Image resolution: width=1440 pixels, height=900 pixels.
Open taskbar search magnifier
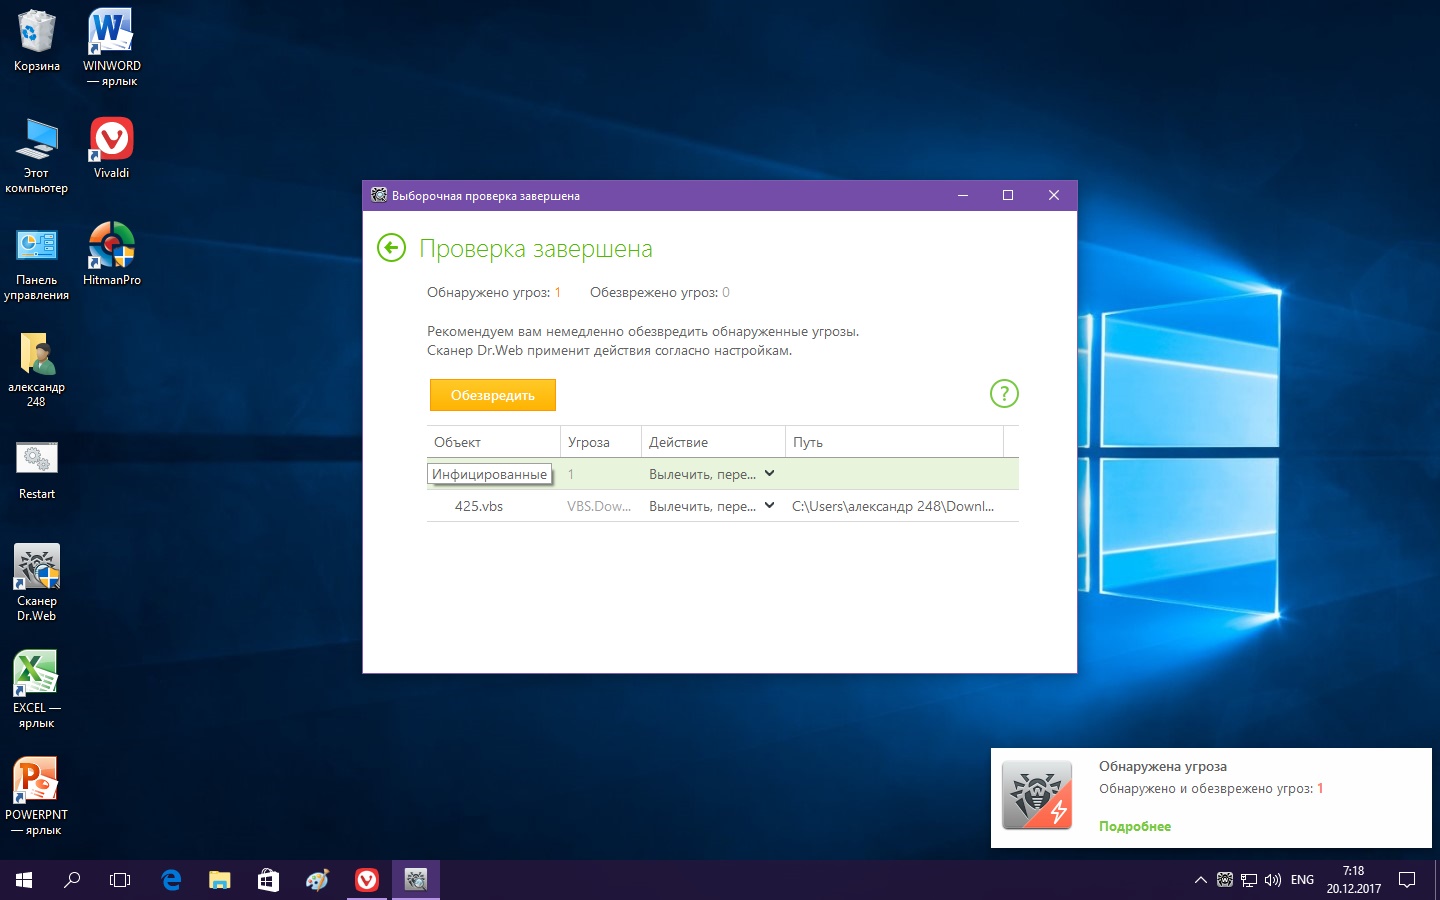coord(72,880)
